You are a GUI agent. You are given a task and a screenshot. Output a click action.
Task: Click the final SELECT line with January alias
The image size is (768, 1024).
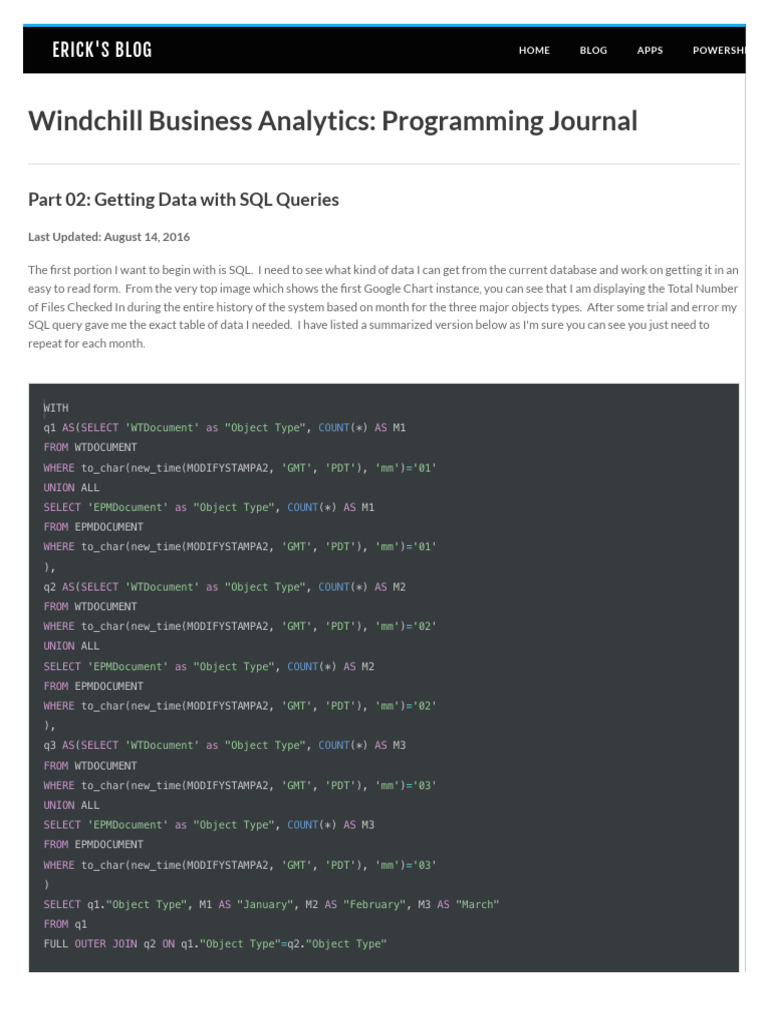click(x=271, y=905)
